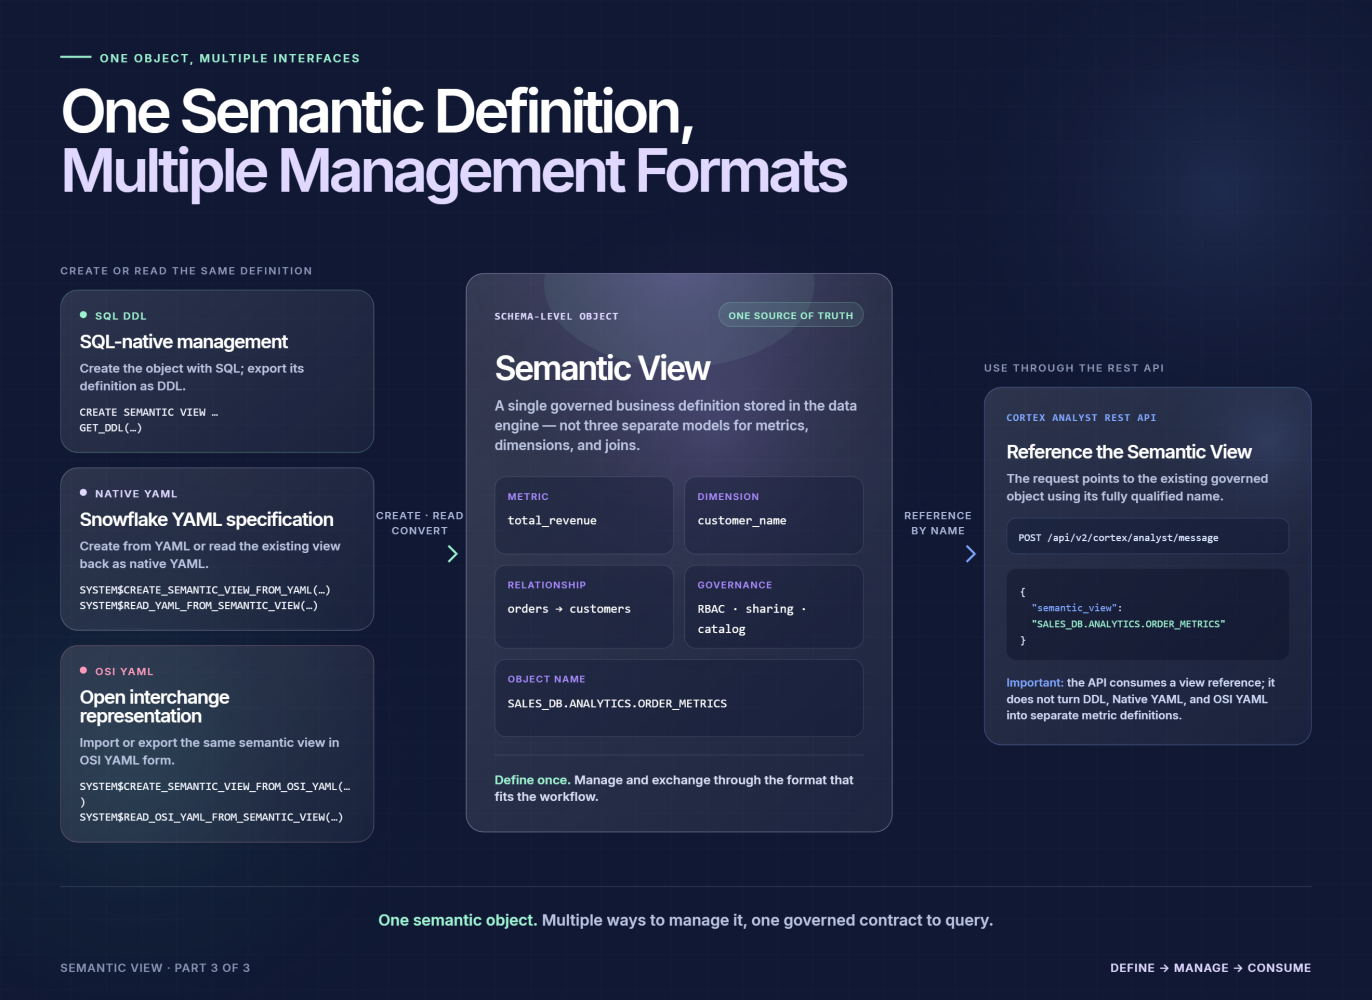Click SYSTEM$READ_YAML_FROM_SEMANTIC_VIEW(…) code line
1372x1000 pixels.
[199, 606]
